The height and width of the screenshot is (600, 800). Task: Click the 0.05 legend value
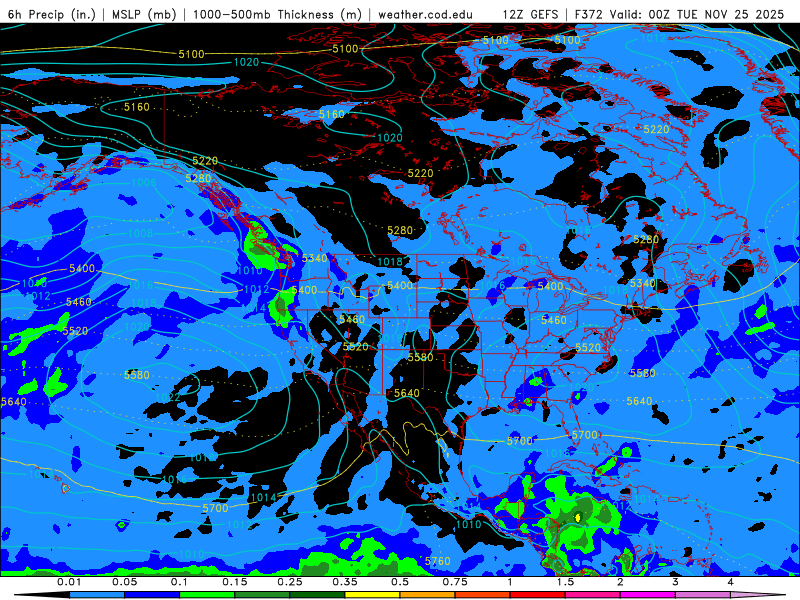coord(124,582)
